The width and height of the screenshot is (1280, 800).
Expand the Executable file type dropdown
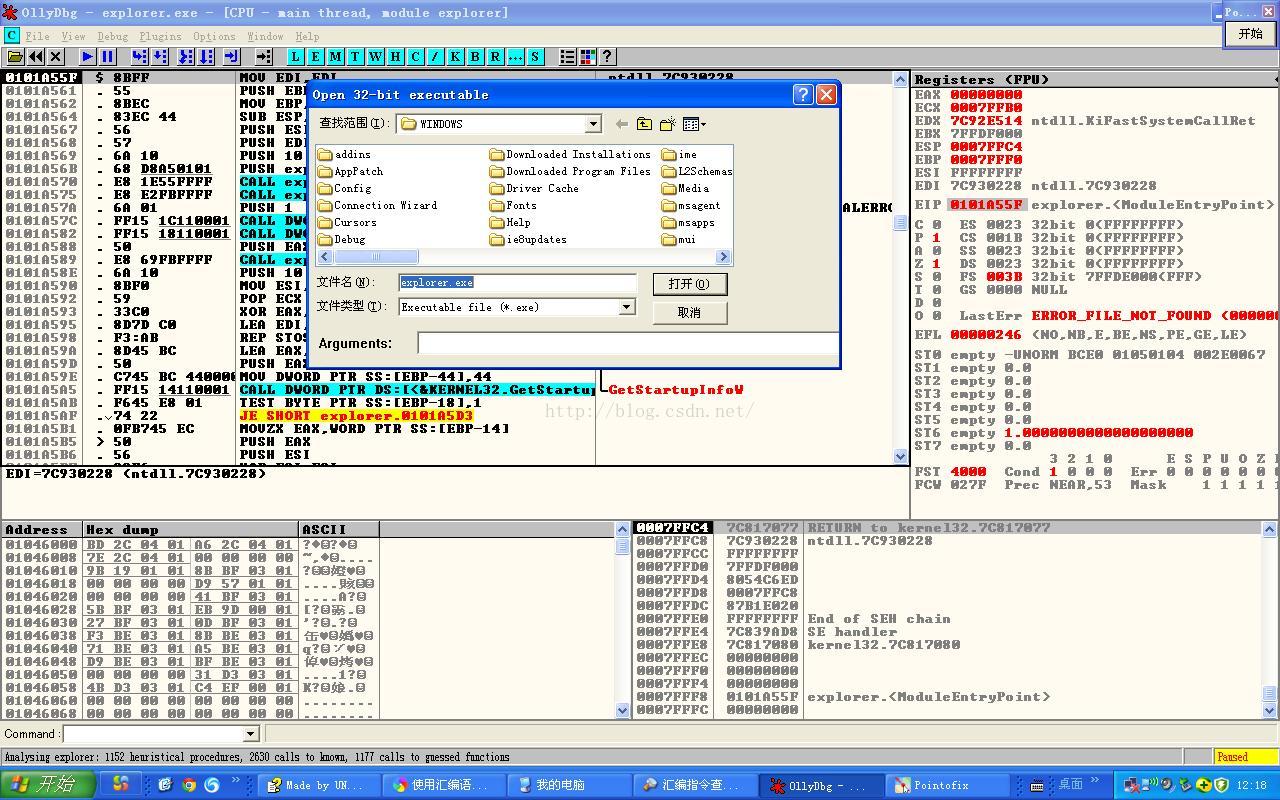tap(626, 307)
